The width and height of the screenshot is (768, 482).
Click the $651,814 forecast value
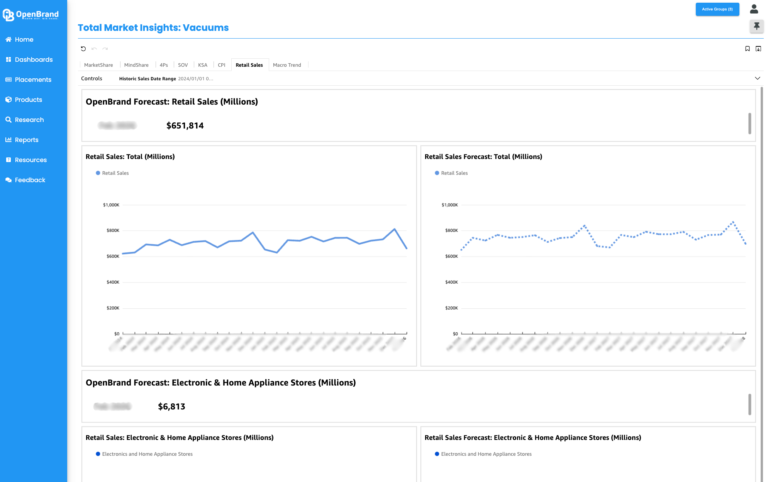pos(185,125)
